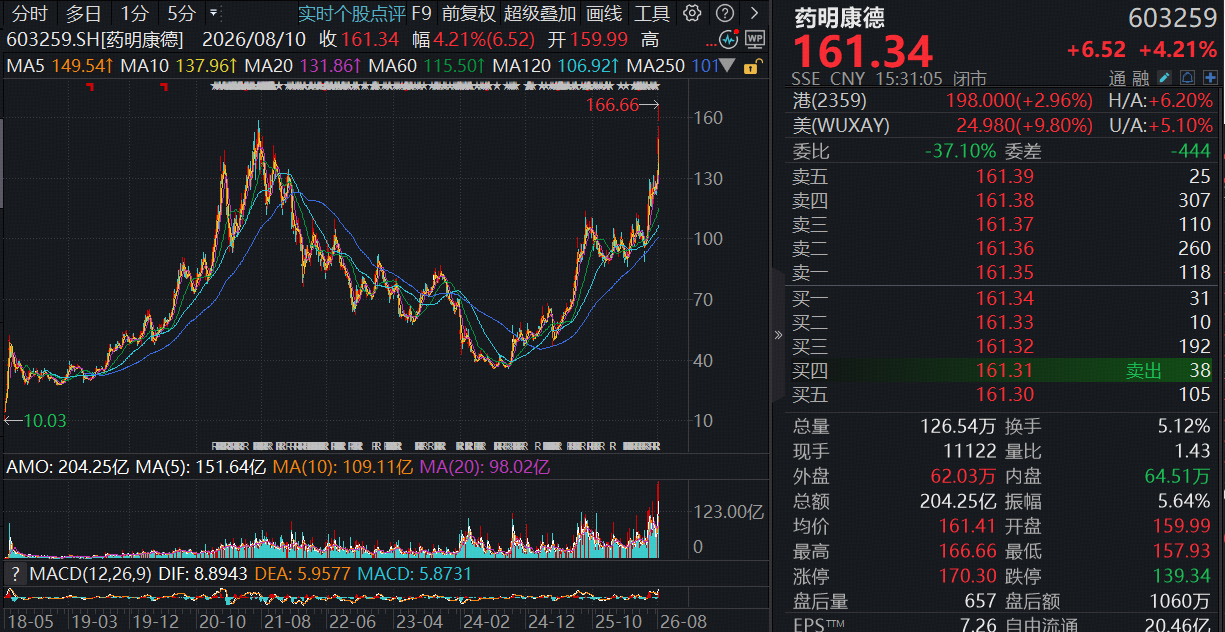Screen dimensions: 1225x632
Task: Click the 外盘 62.03万 value
Action: coord(963,477)
